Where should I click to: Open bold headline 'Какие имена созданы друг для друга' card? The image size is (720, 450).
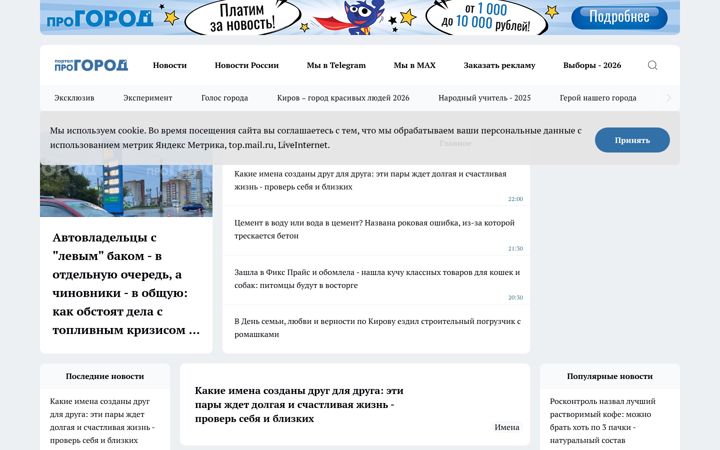point(299,405)
